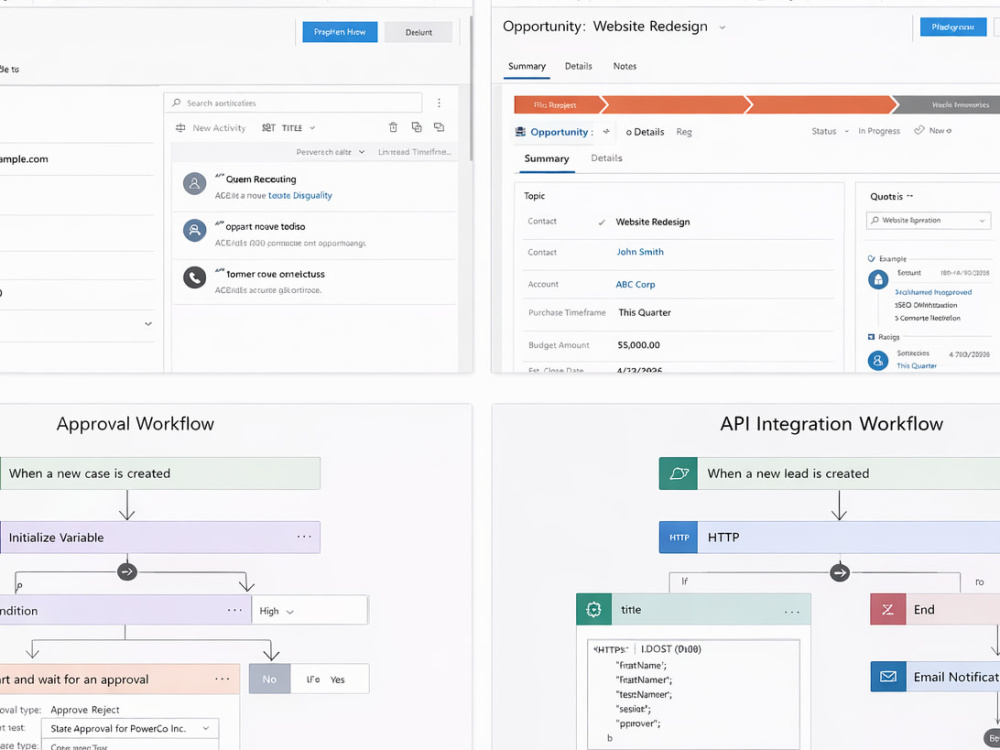Click the No branch button
This screenshot has height=750, width=1000.
click(269, 679)
